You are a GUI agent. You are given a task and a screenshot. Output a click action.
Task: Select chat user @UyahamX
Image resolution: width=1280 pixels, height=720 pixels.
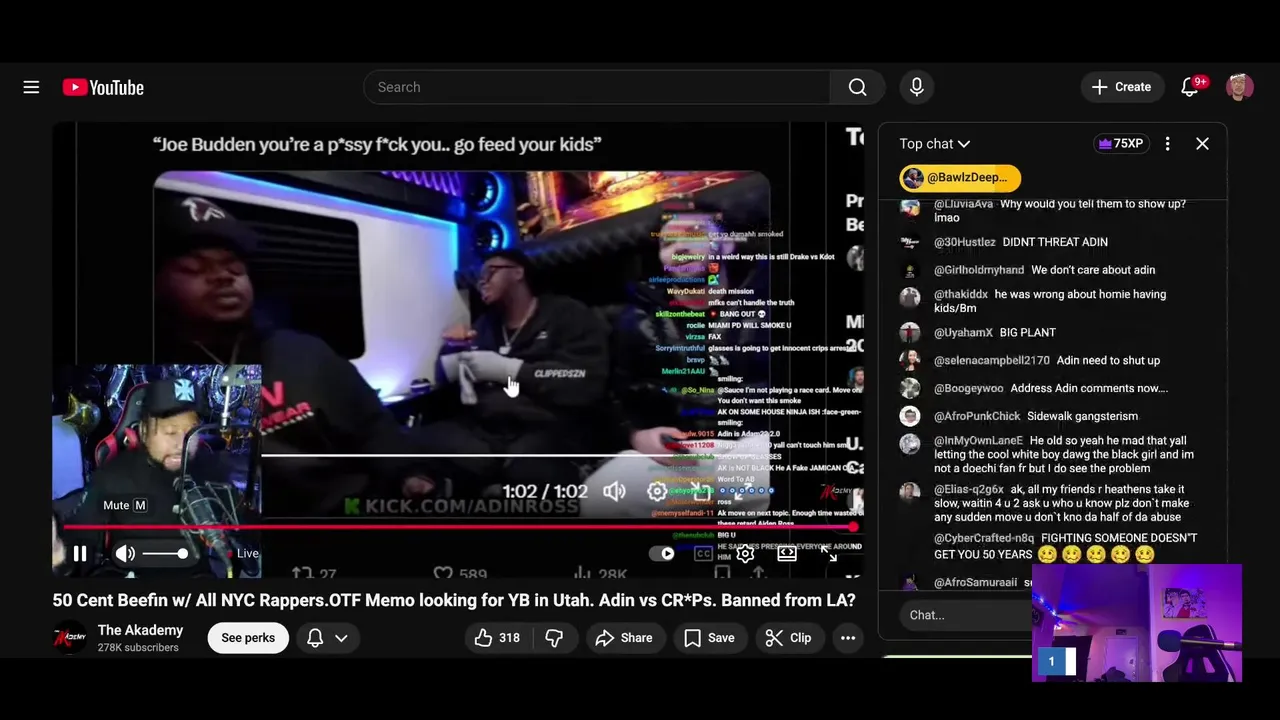963,333
